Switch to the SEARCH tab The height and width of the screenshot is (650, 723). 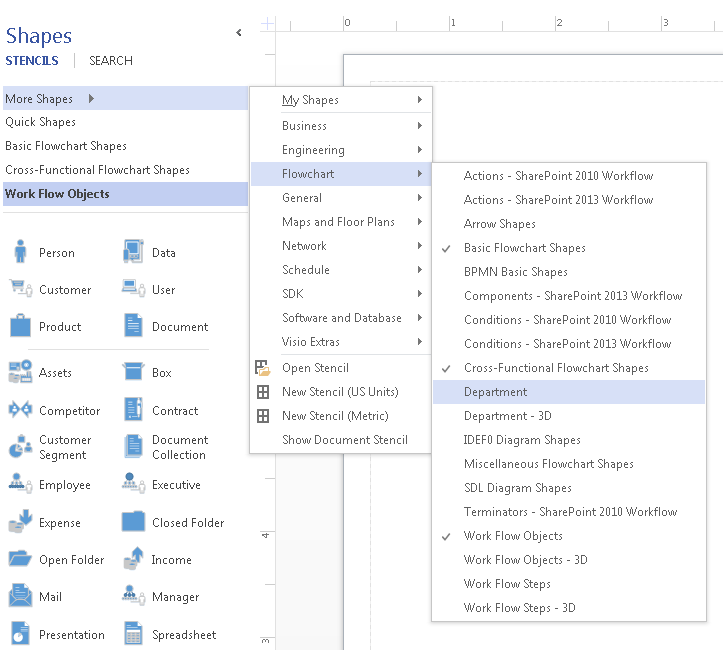coord(110,61)
